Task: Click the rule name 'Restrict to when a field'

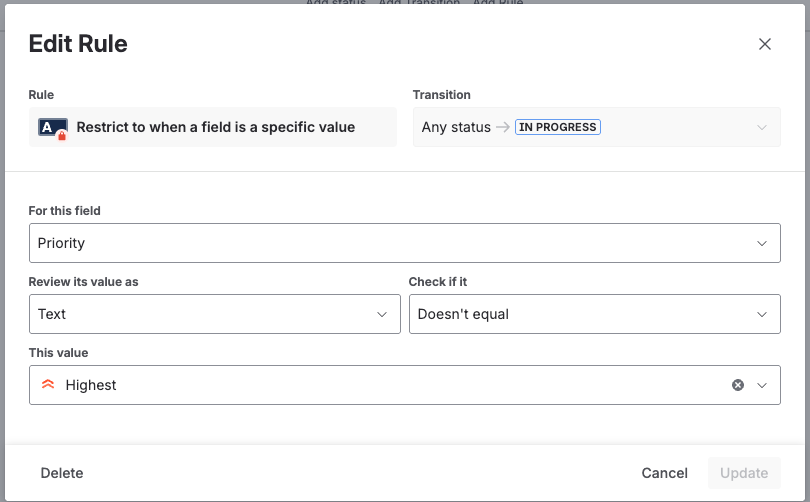Action: pos(216,128)
